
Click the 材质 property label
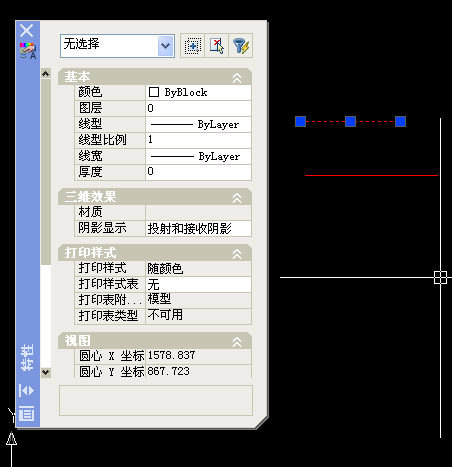(90, 212)
